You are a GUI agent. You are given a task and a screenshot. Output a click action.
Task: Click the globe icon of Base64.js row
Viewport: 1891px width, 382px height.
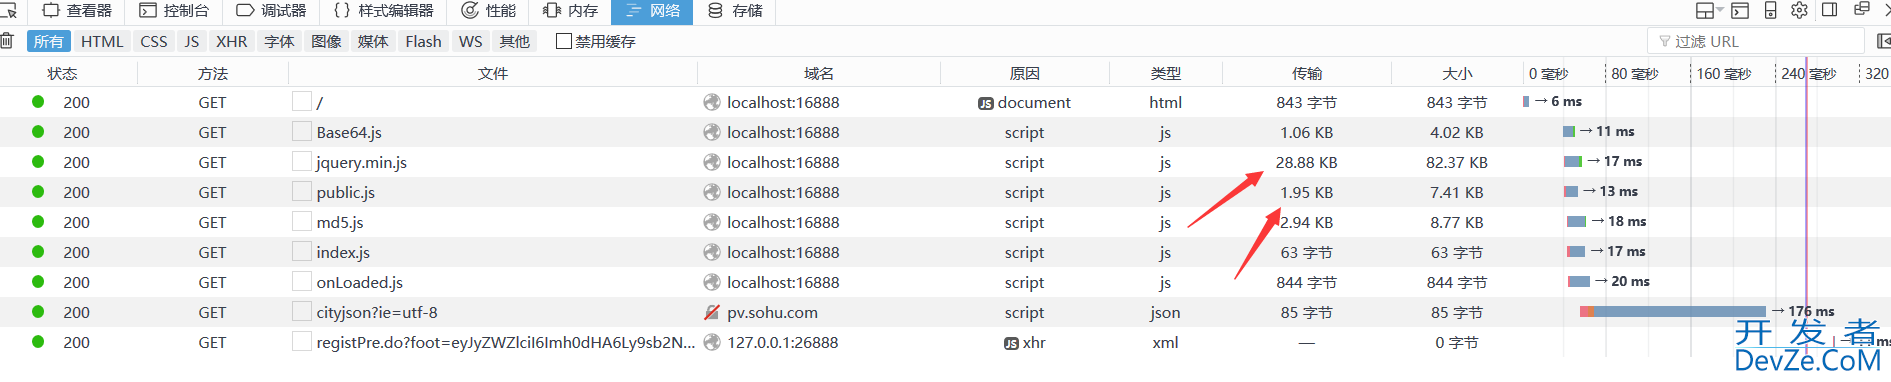click(712, 132)
